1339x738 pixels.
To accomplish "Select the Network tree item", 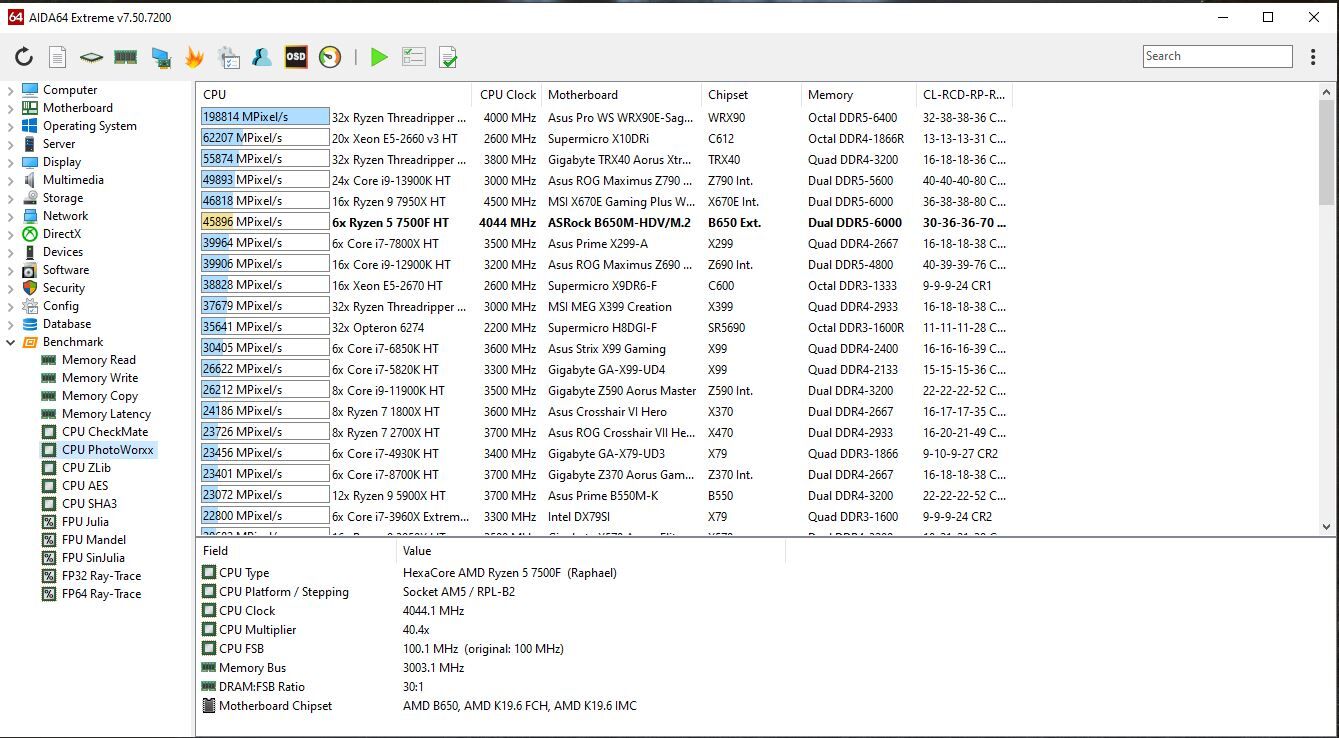I will [x=65, y=216].
